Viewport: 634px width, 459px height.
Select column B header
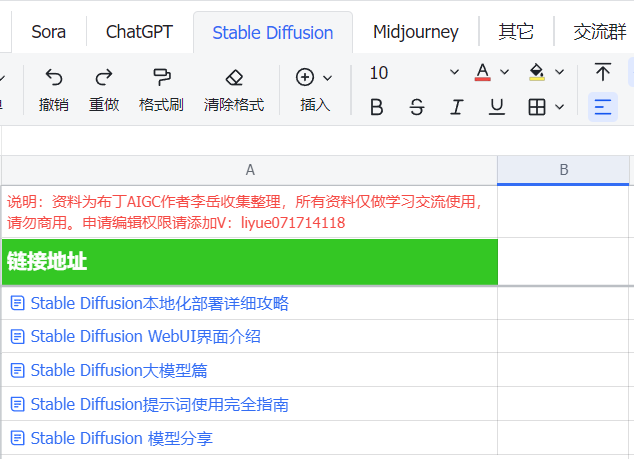coord(563,170)
